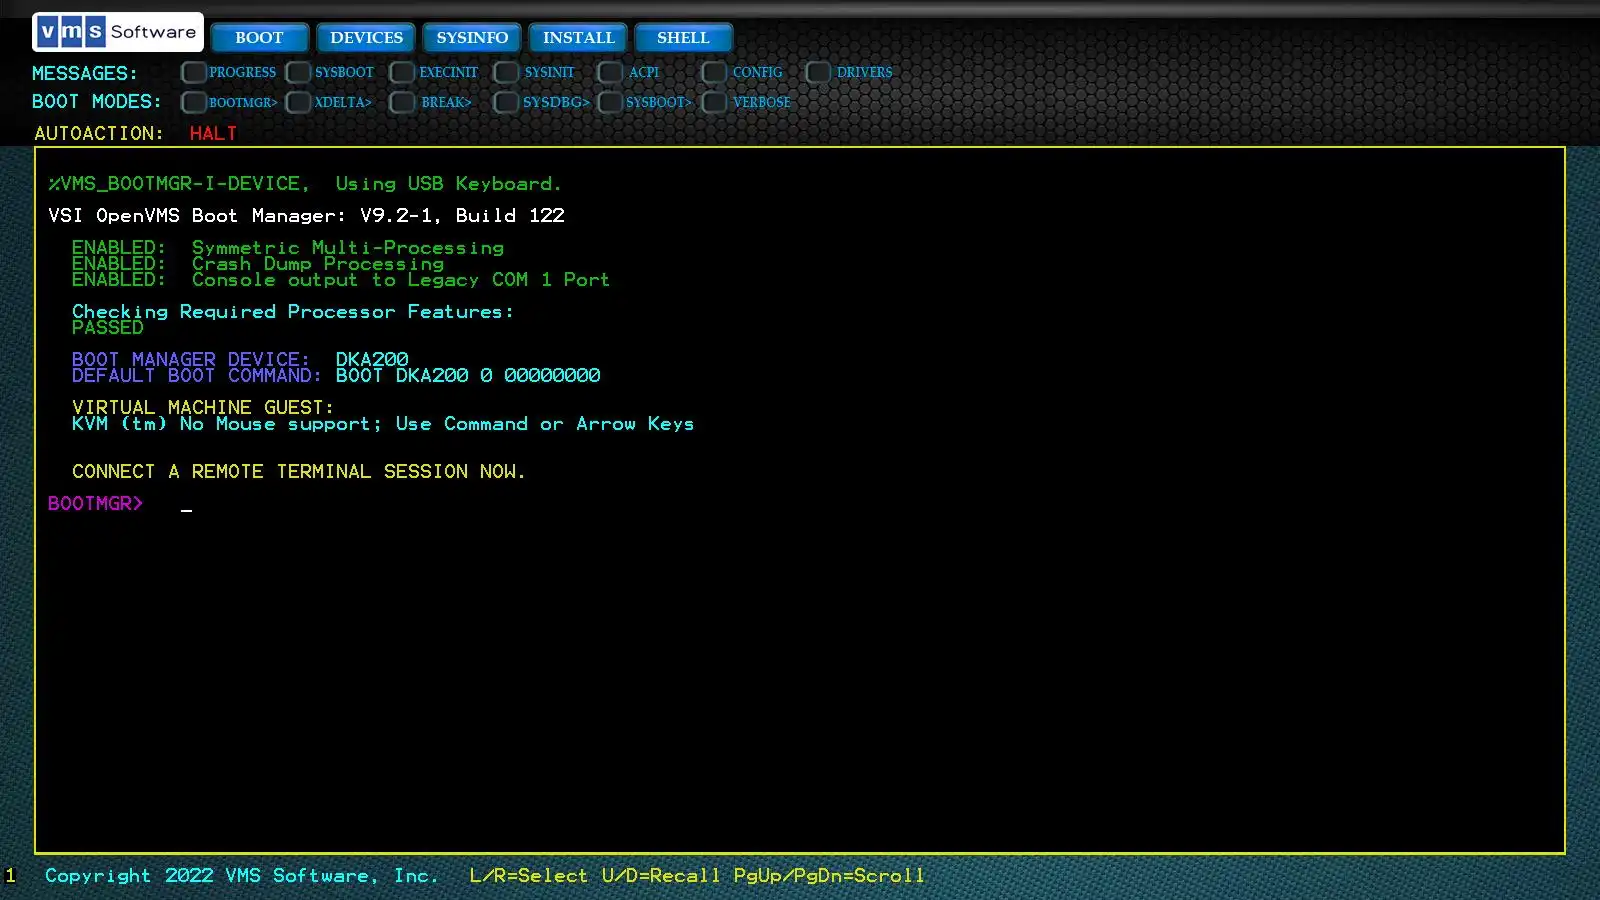1600x900 pixels.
Task: Click the BOOT MODES: label
Action: pos(96,102)
